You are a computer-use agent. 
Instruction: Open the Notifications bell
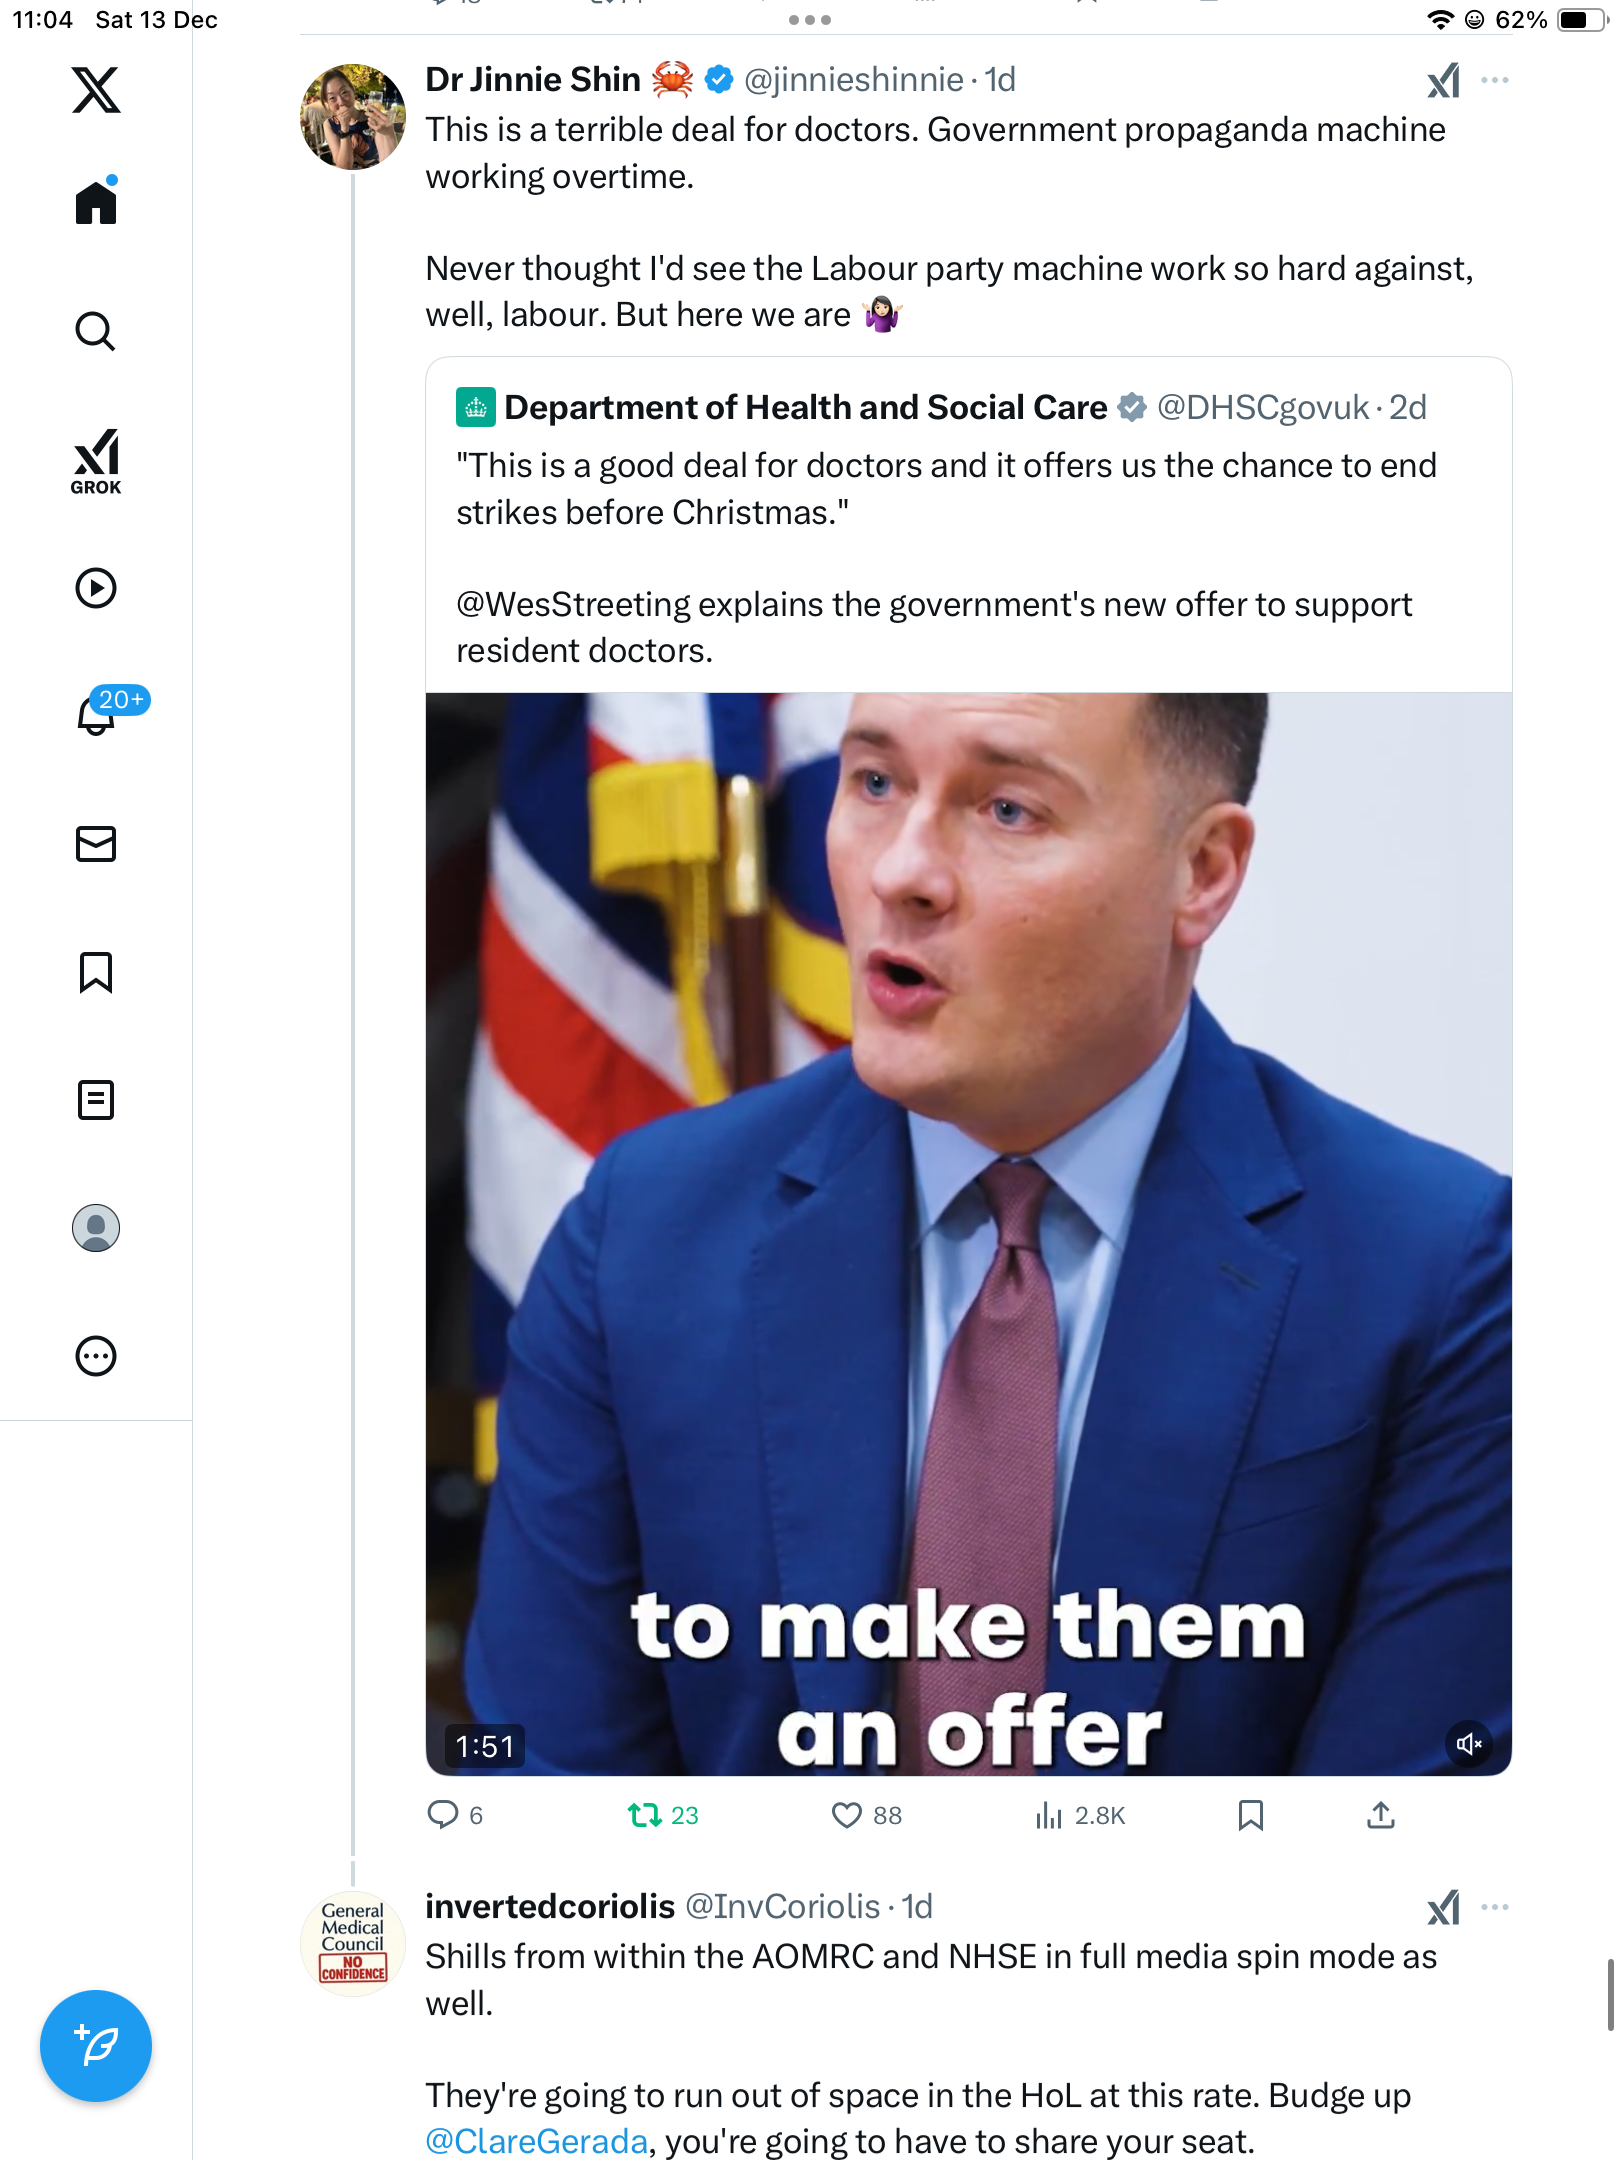(96, 715)
